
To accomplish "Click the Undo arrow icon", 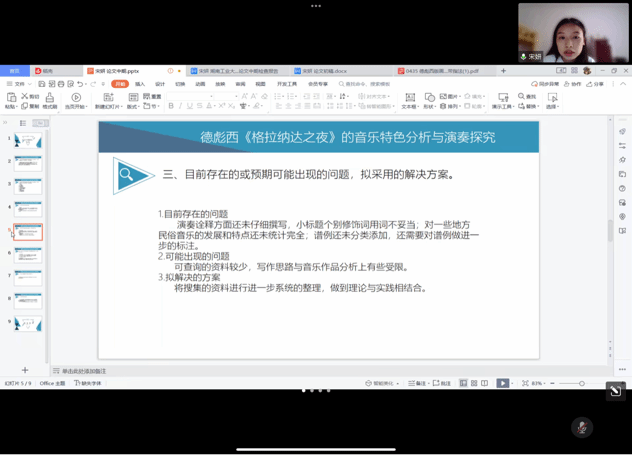I will pyautogui.click(x=80, y=84).
